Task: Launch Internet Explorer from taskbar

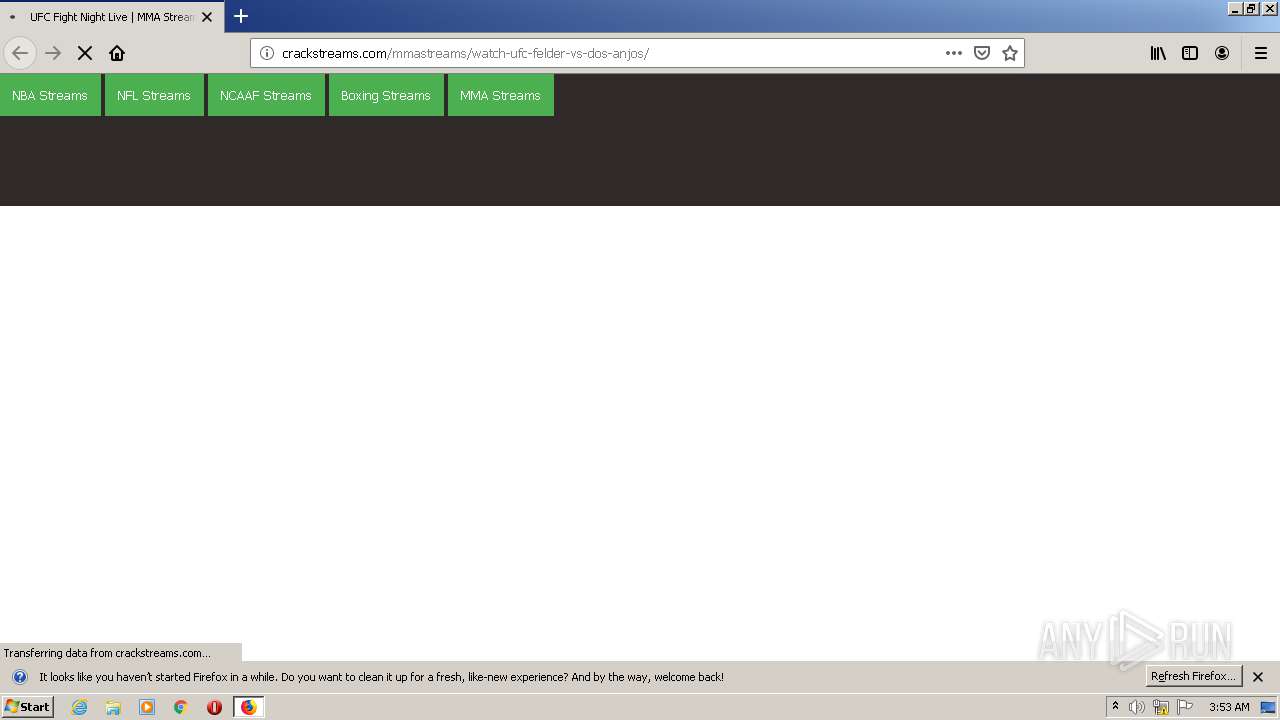Action: coord(80,707)
